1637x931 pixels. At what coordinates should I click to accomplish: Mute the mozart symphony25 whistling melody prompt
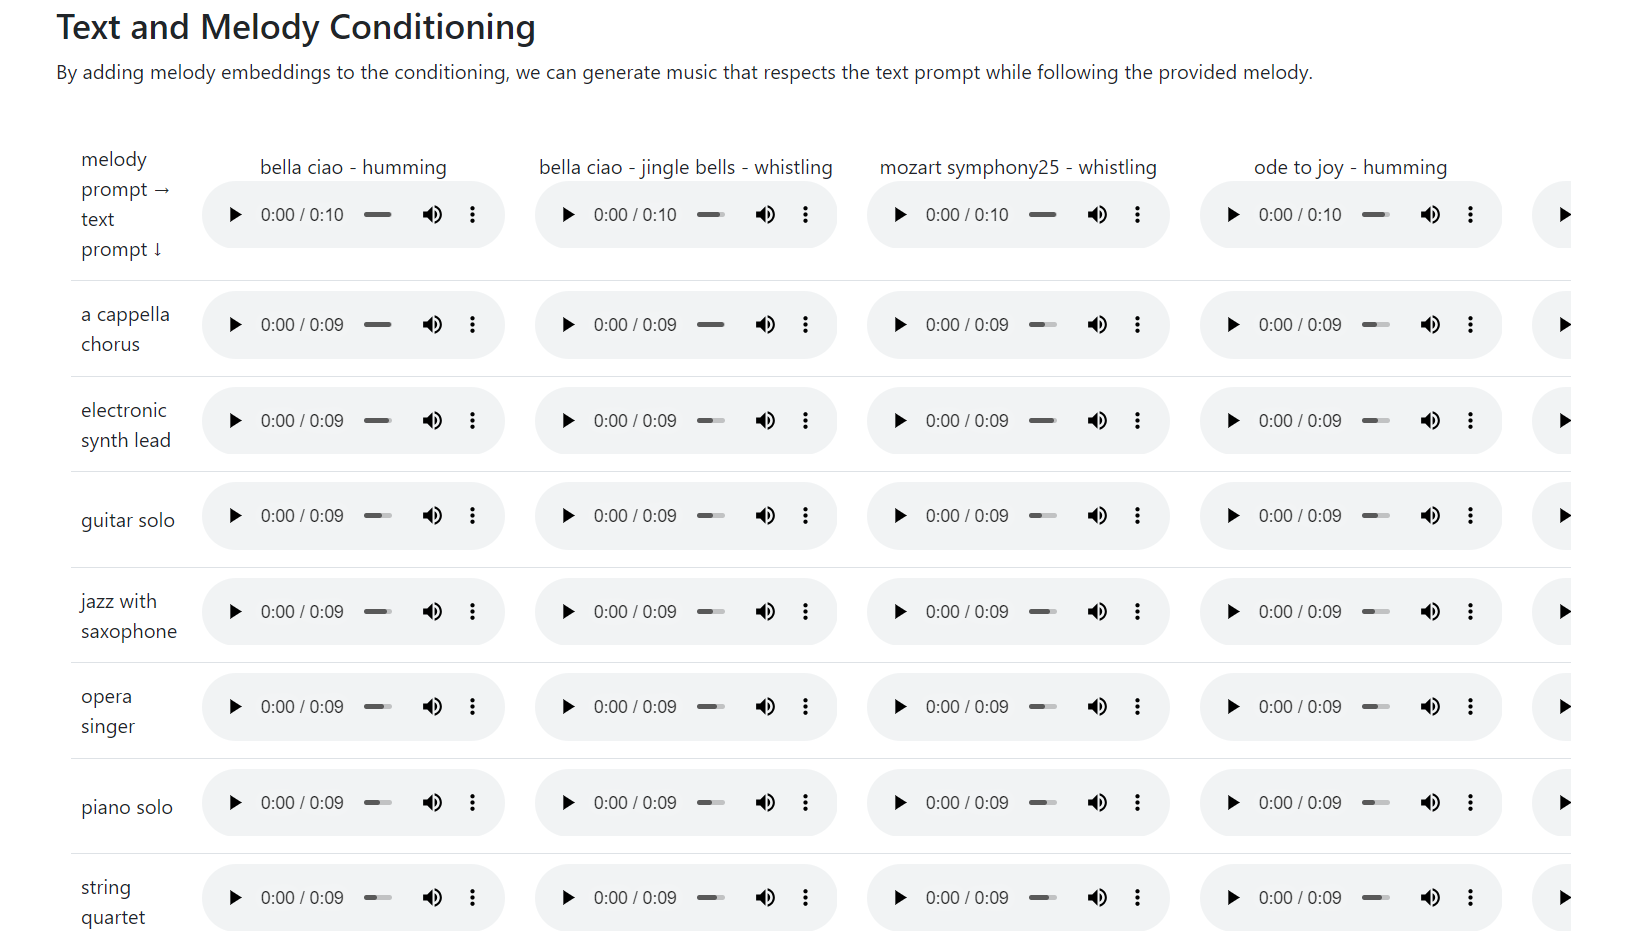click(1097, 215)
